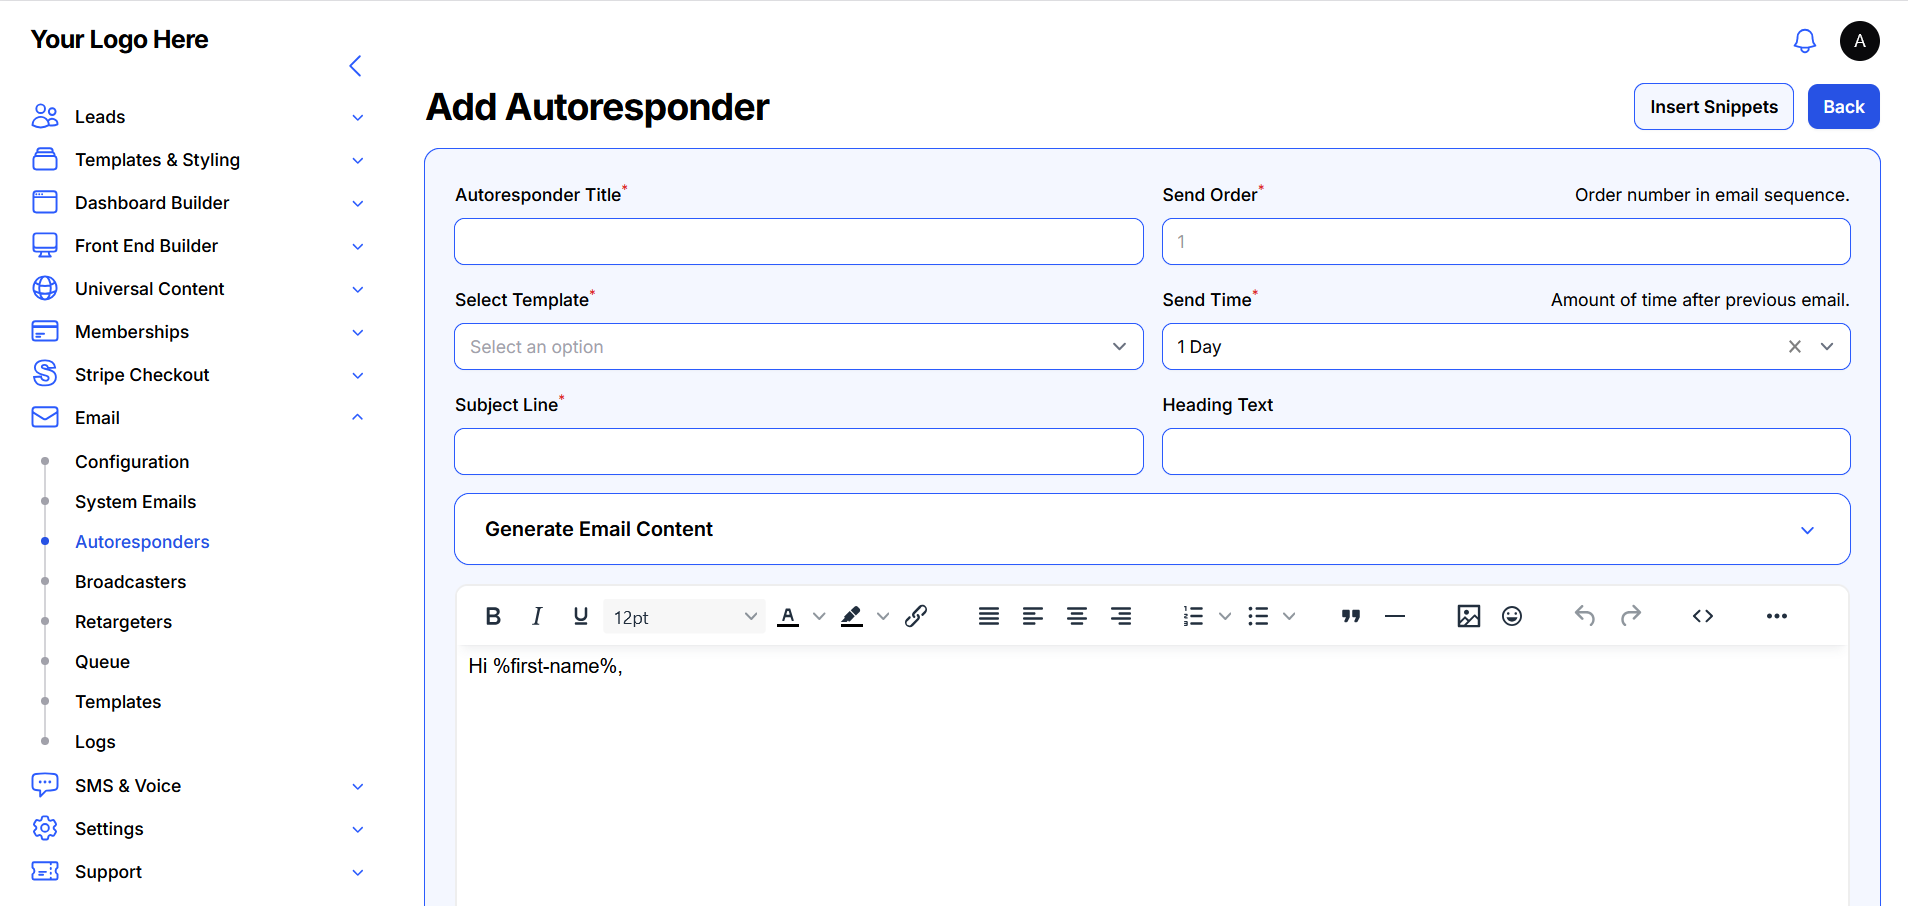
Task: Click the blockquote icon
Action: [x=1351, y=616]
